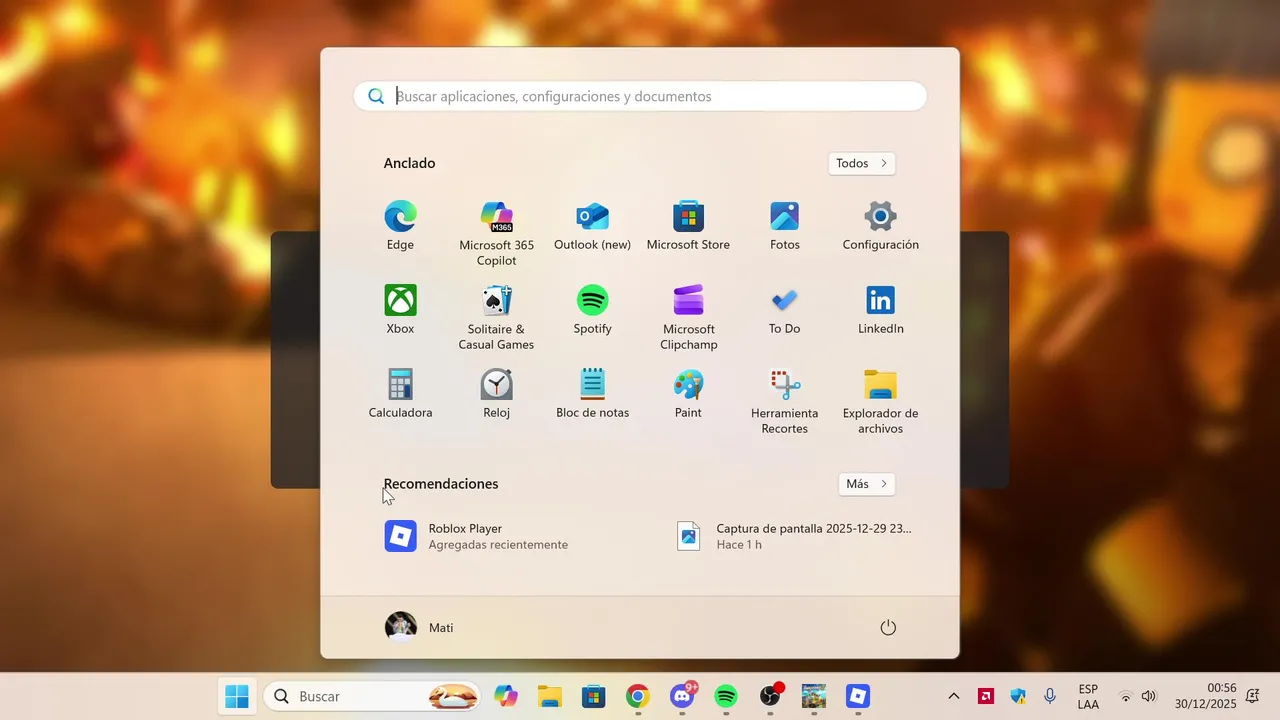Open the Edge browser from pinned apps
1280x720 pixels.
(x=400, y=226)
